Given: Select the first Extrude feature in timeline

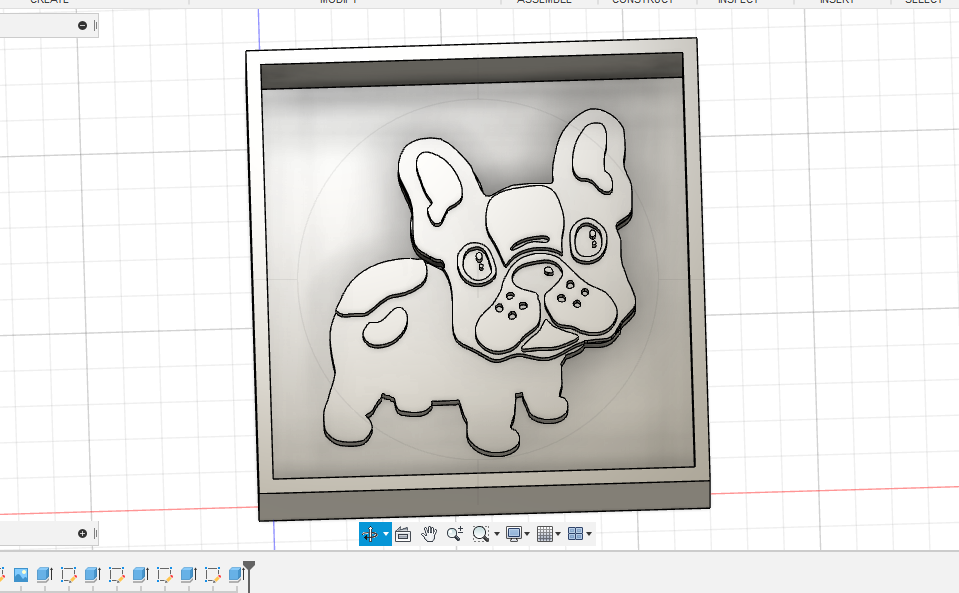Looking at the screenshot, I should point(45,575).
